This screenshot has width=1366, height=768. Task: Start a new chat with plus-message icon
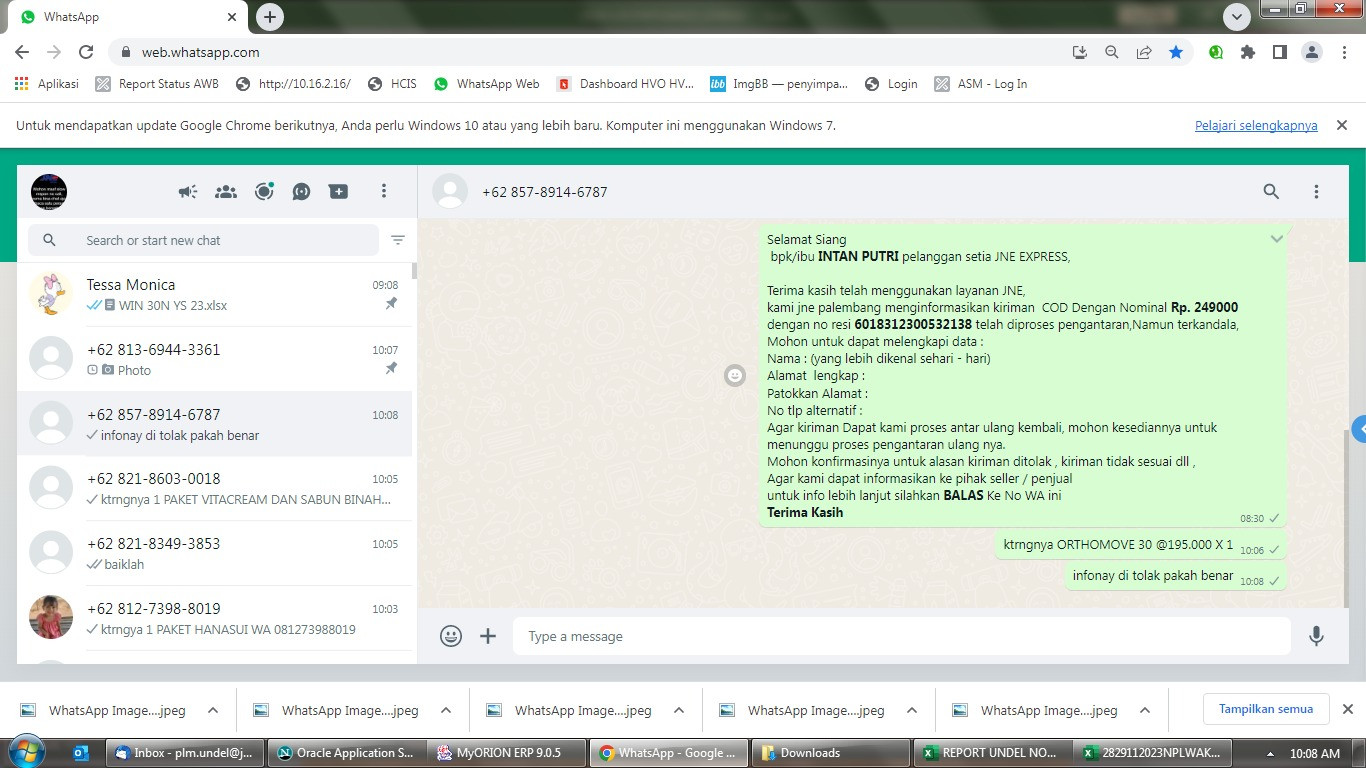[x=339, y=191]
